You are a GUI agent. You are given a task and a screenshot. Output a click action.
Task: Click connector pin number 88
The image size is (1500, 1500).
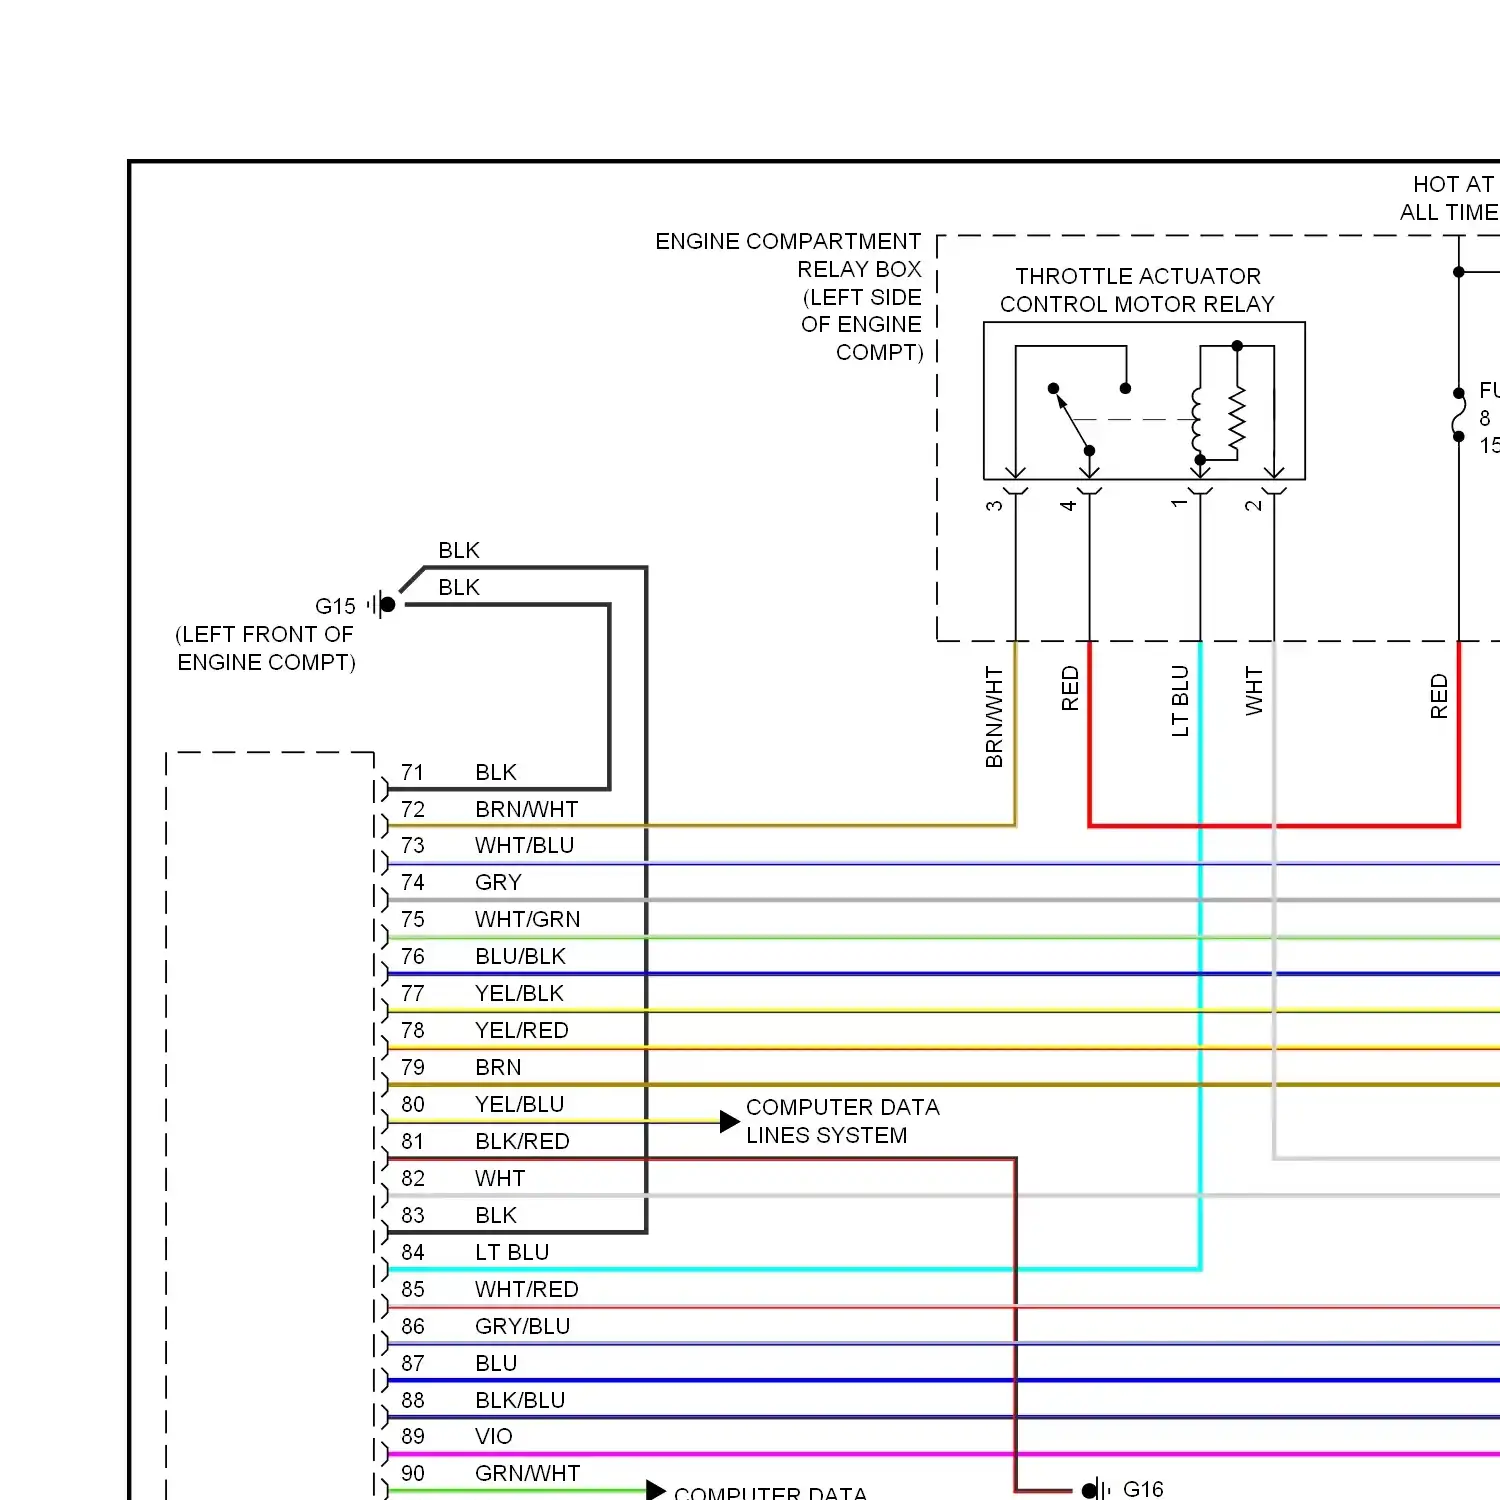[413, 1400]
